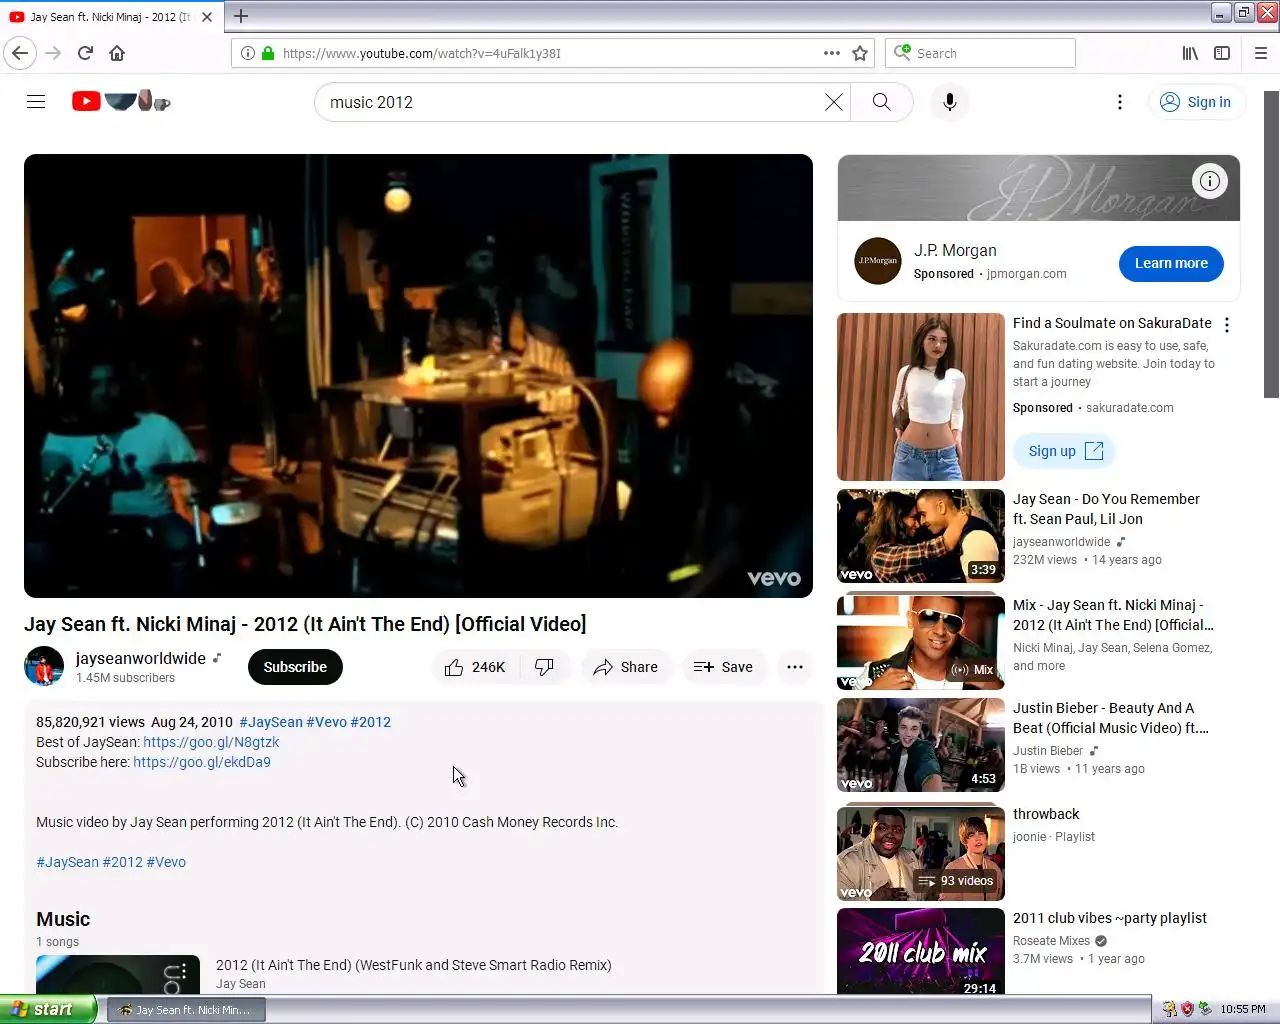Go to YouTube home via the logo
This screenshot has height=1024, width=1280.
pos(121,101)
